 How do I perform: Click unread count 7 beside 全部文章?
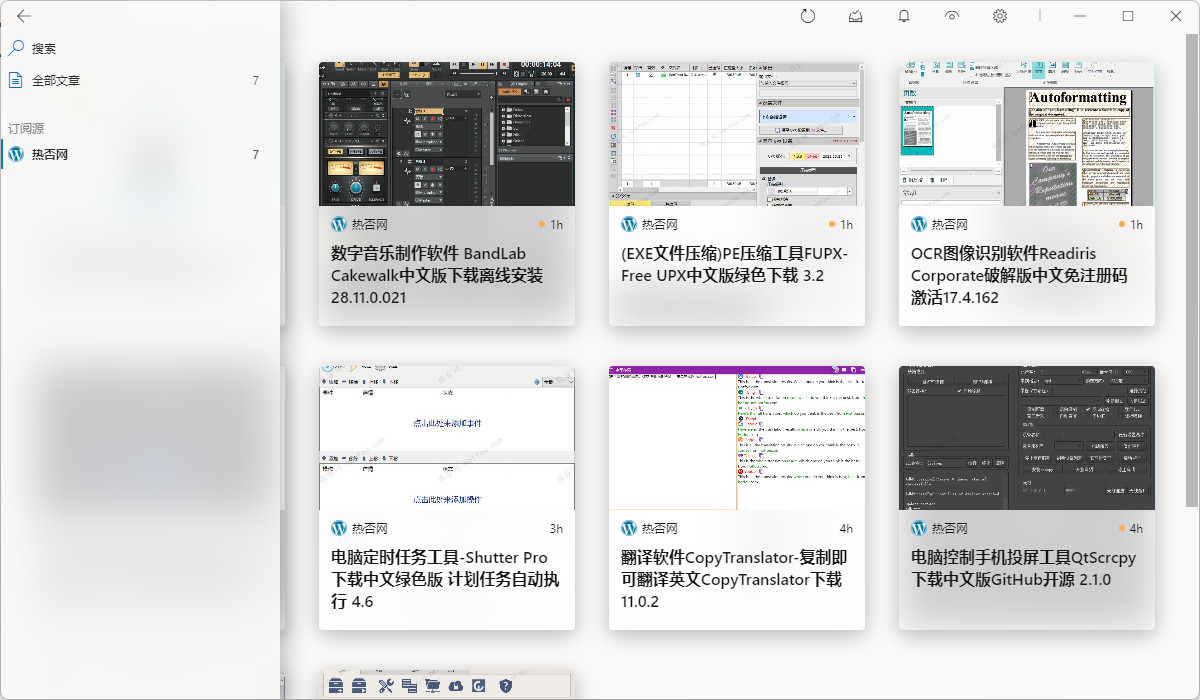pyautogui.click(x=256, y=81)
